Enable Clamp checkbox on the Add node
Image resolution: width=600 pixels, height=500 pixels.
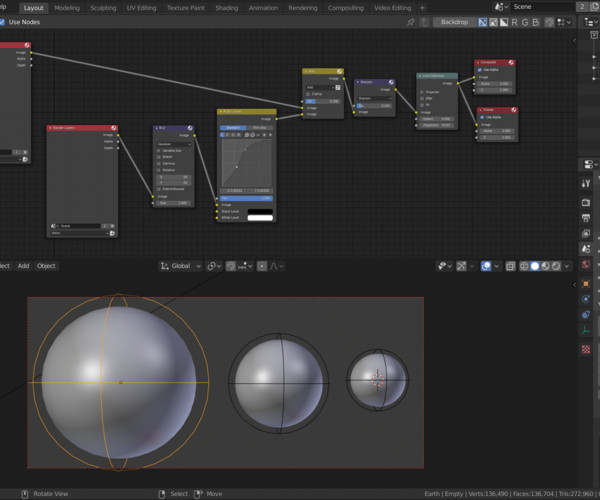tap(308, 94)
